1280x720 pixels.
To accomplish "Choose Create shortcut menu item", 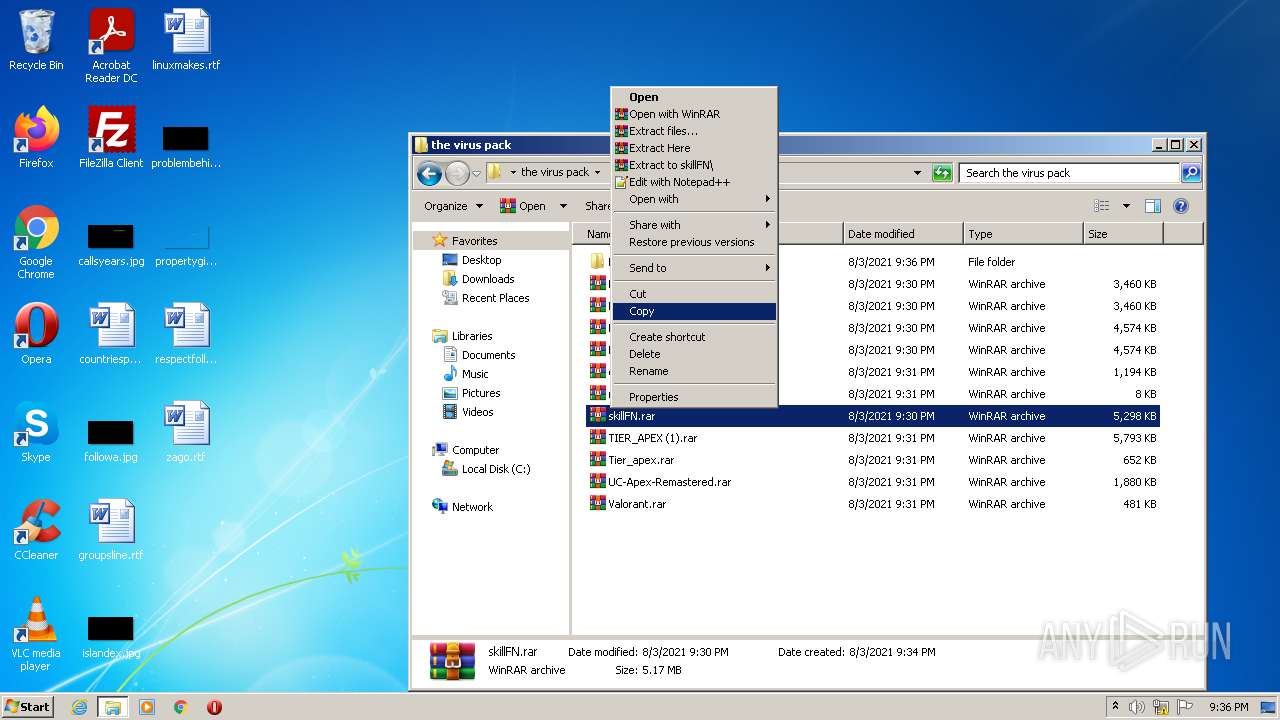I will coord(694,337).
